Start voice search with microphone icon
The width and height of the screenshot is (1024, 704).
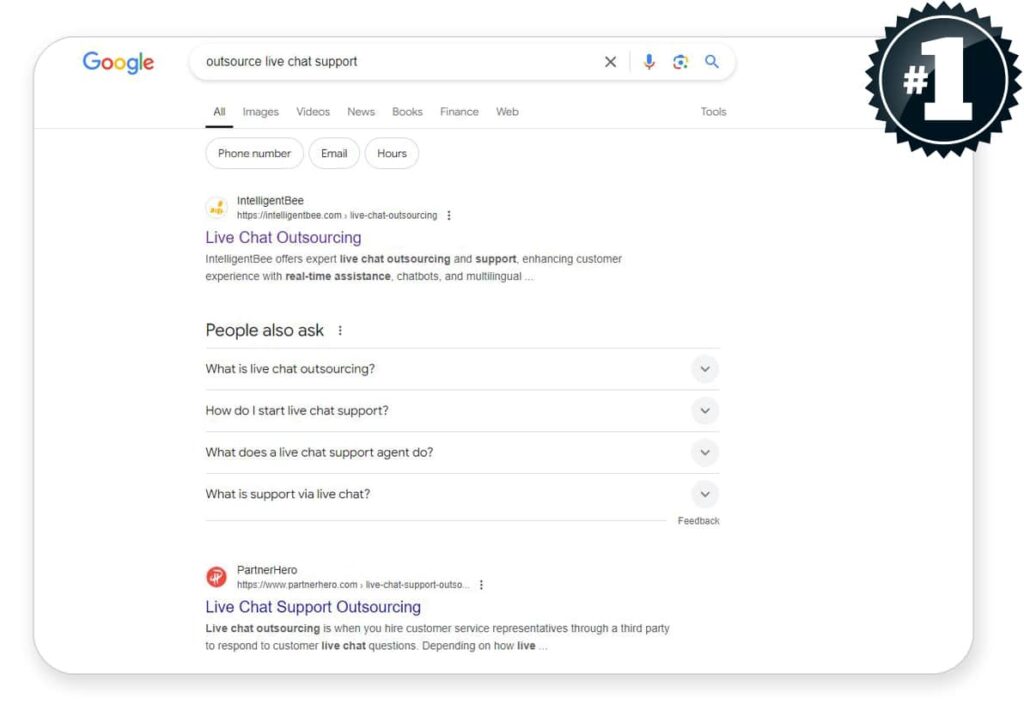coord(649,62)
